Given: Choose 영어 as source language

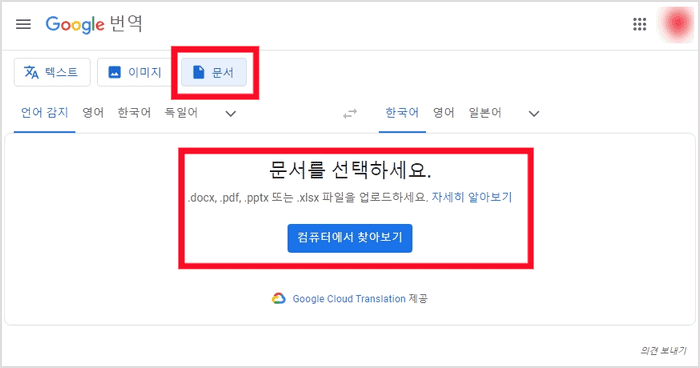Looking at the screenshot, I should [x=93, y=113].
